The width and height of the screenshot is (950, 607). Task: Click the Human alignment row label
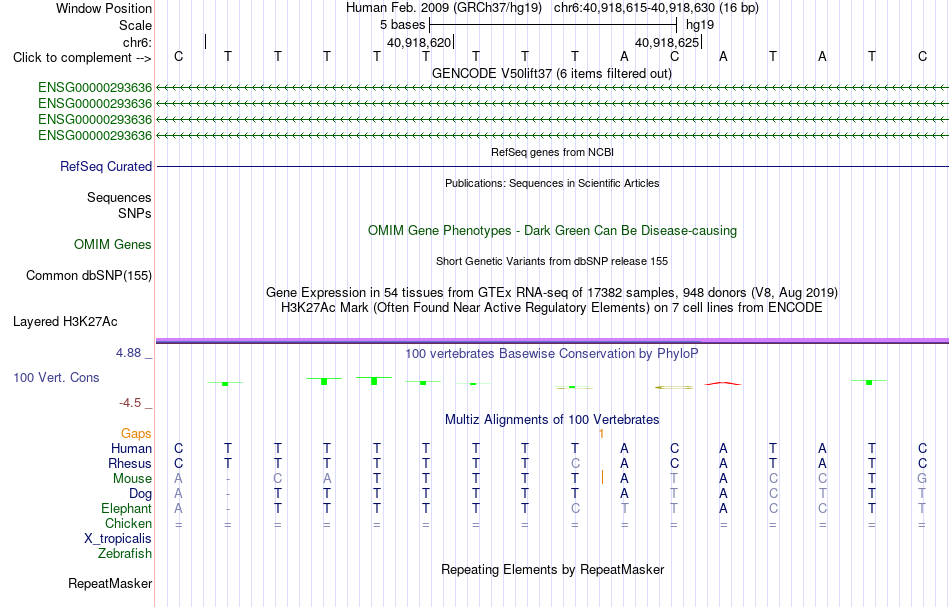pyautogui.click(x=131, y=449)
